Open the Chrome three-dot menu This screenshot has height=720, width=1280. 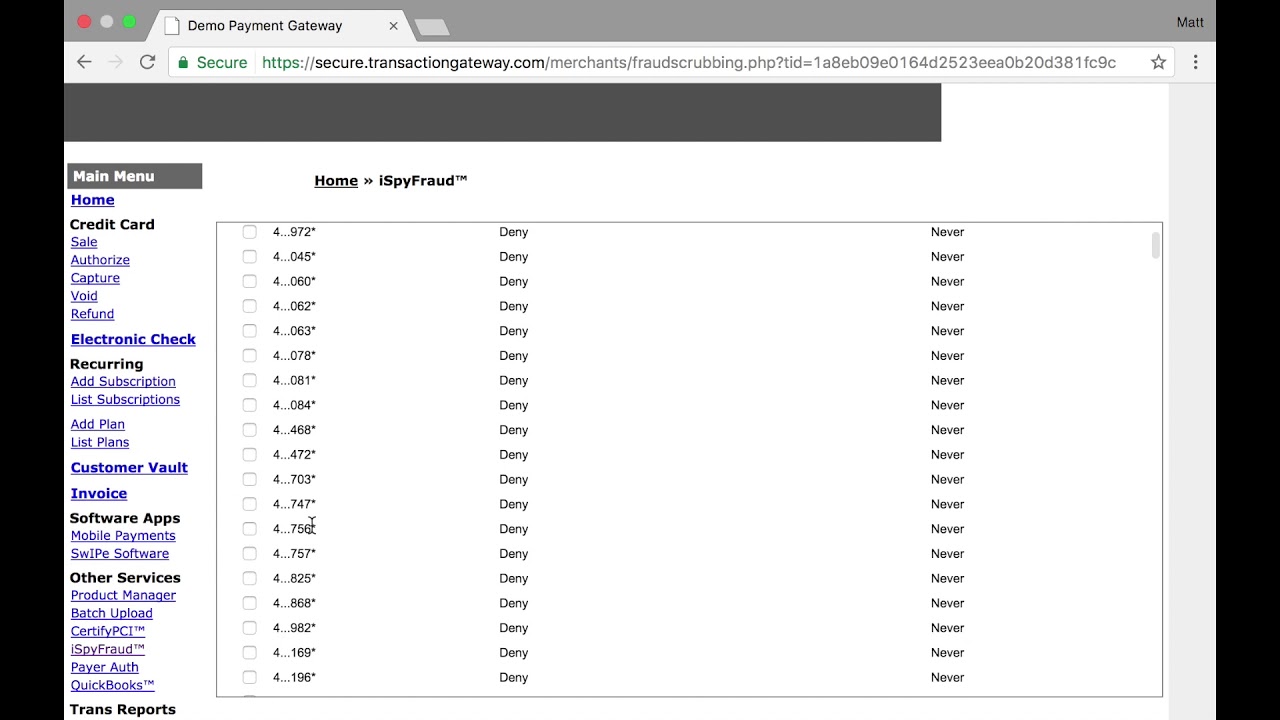(1195, 62)
